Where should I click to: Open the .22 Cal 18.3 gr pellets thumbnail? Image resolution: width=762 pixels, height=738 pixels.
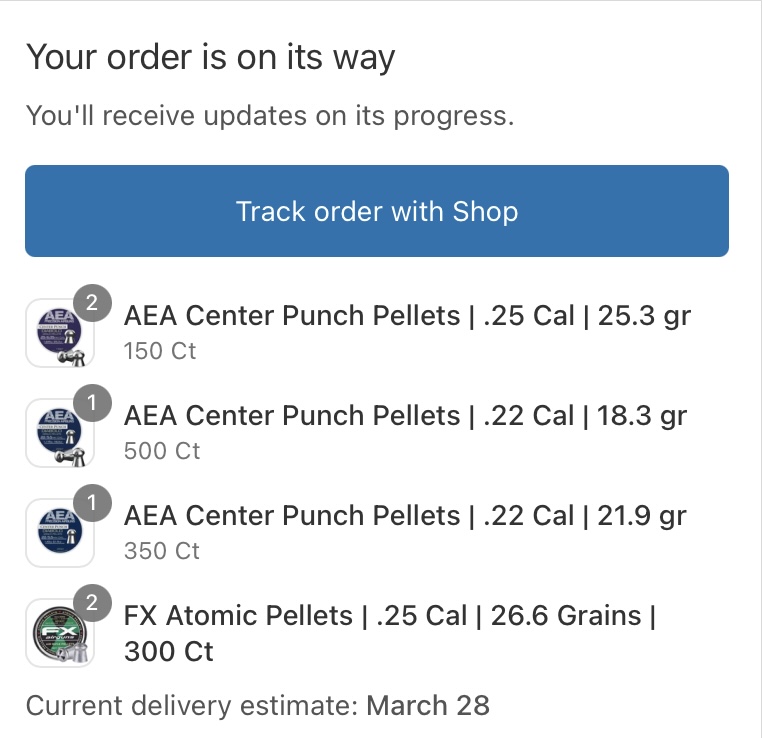(60, 433)
